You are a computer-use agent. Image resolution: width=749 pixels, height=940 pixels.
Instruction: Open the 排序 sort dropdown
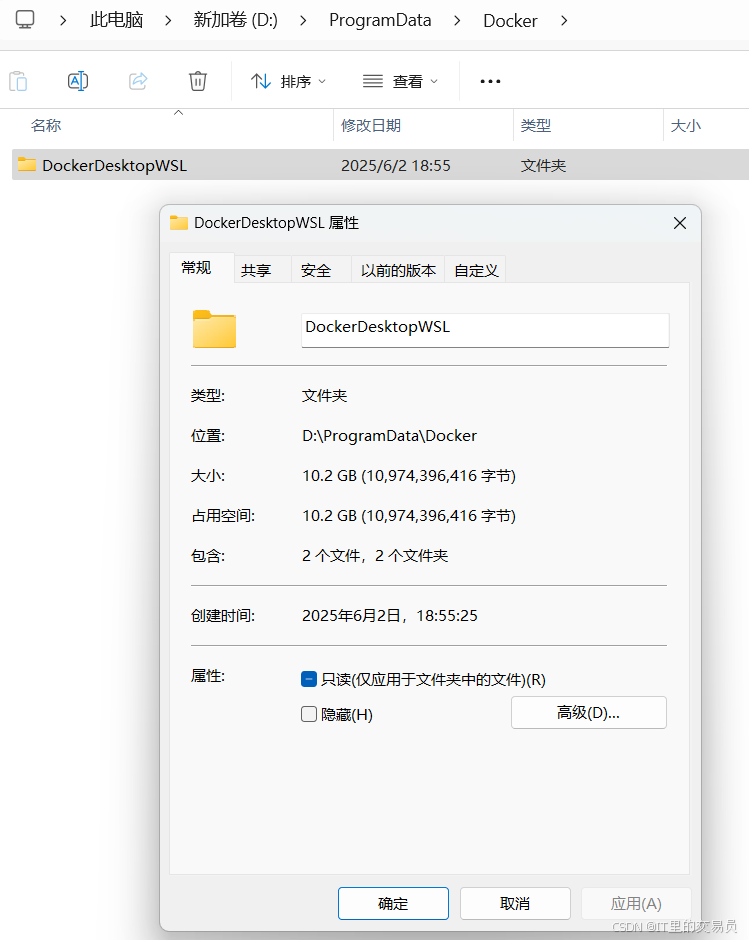(288, 81)
